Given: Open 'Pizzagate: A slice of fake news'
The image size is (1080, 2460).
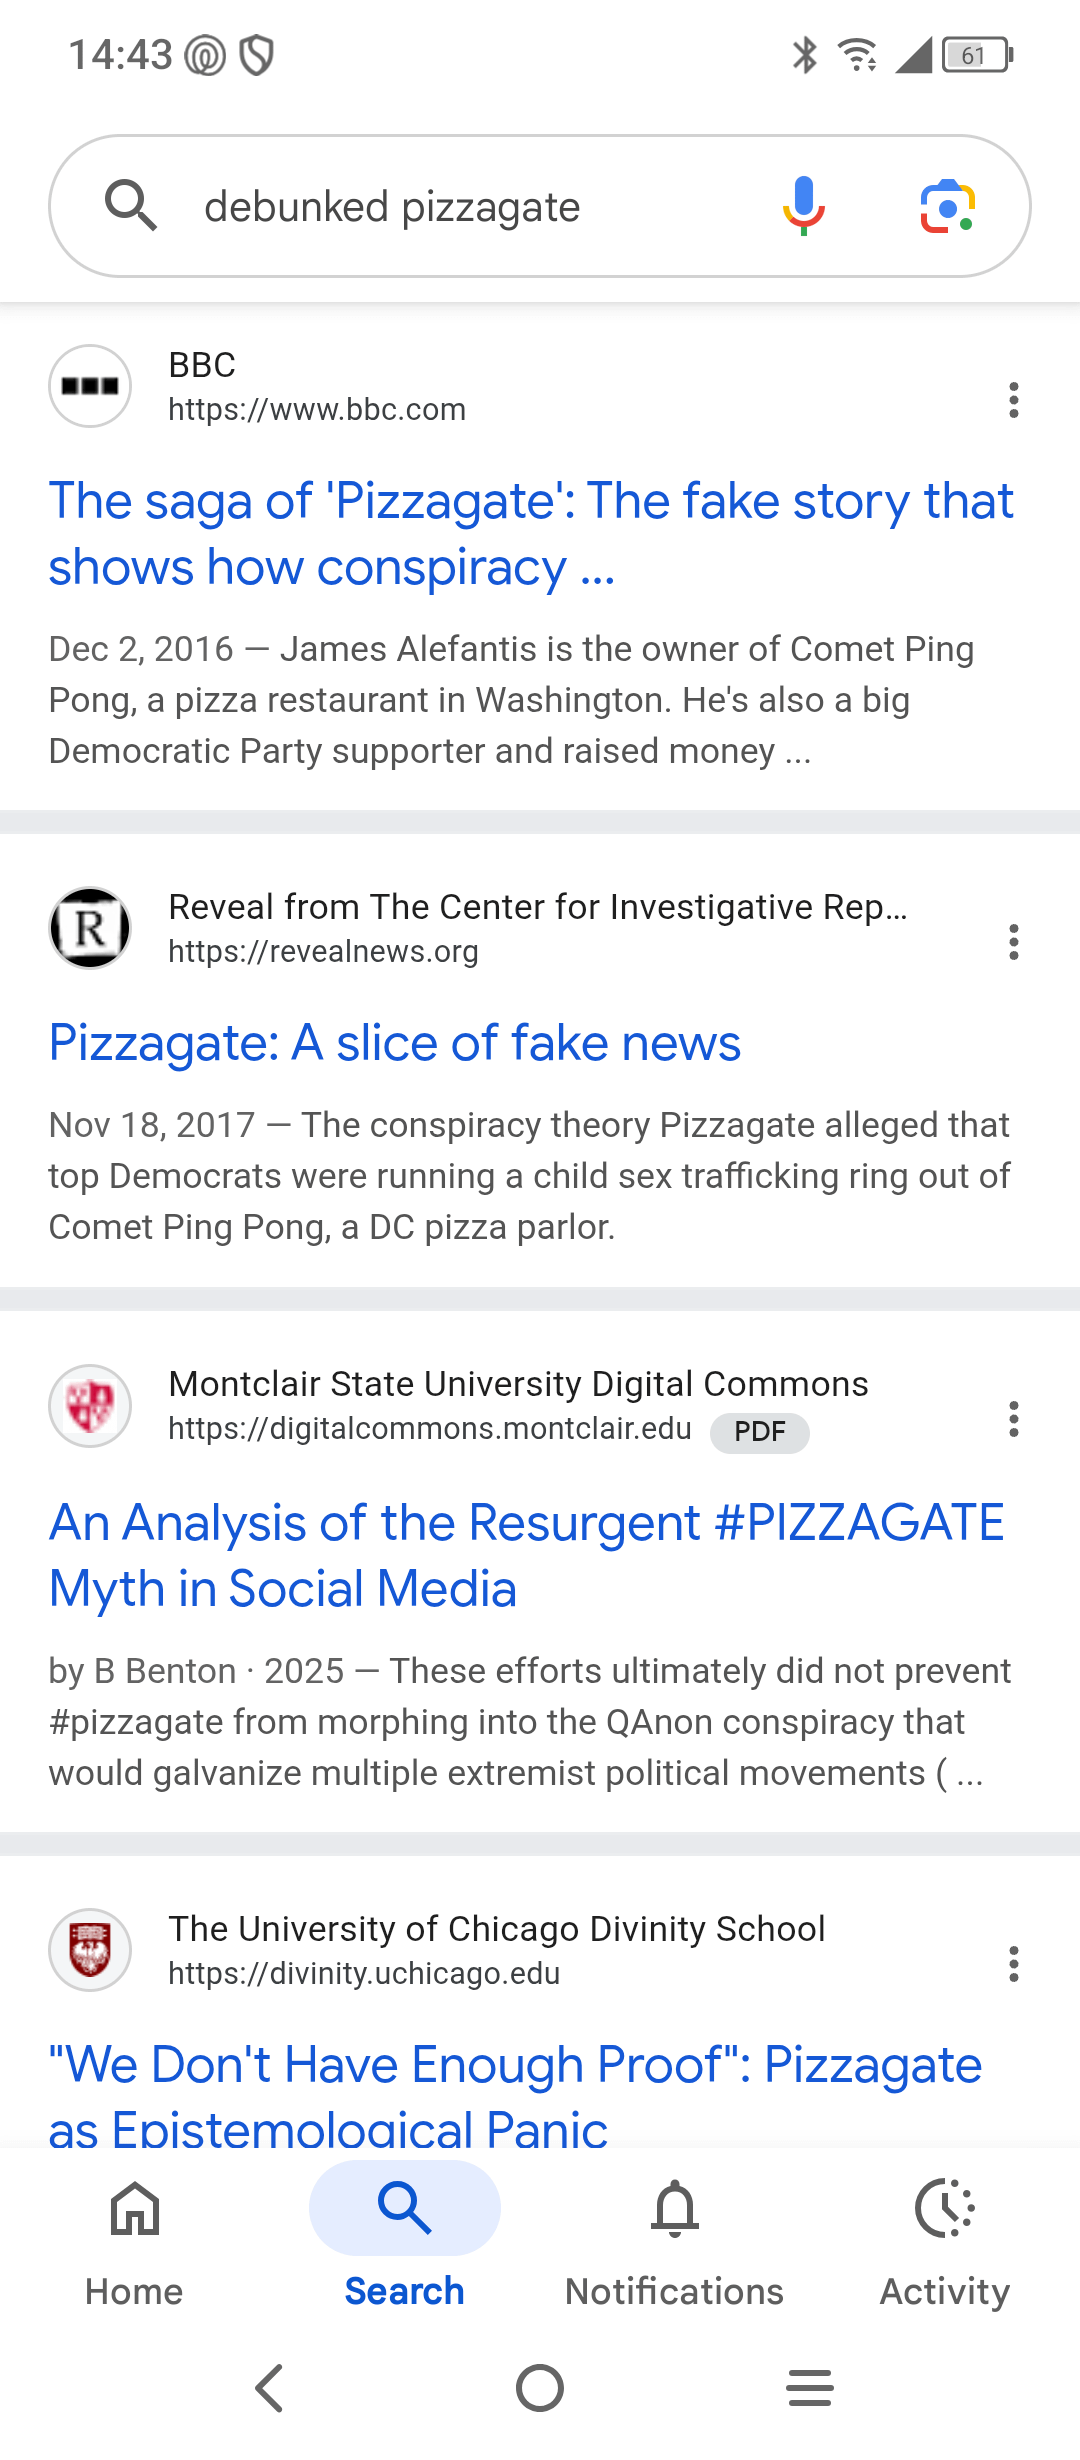Looking at the screenshot, I should (x=395, y=1043).
